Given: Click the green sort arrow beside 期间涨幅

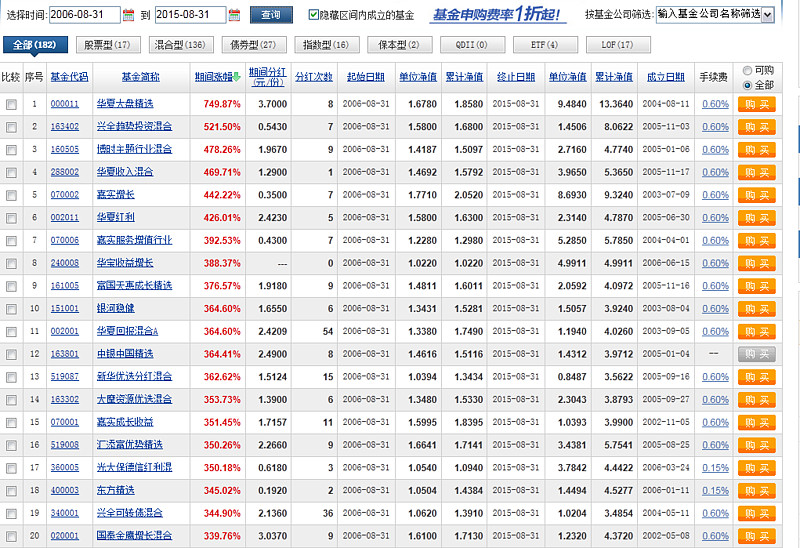Looking at the screenshot, I should pos(238,77).
